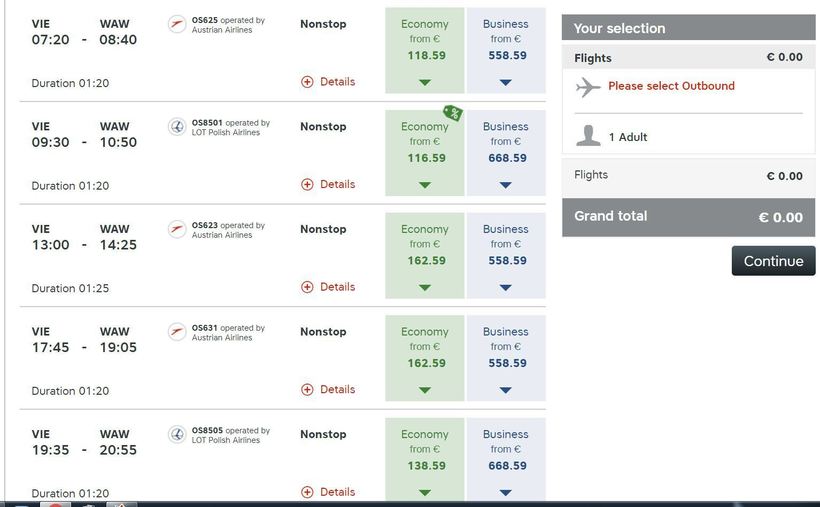Click green discount tag on 116.59 Economy fare
The height and width of the screenshot is (507, 820).
coord(452,113)
